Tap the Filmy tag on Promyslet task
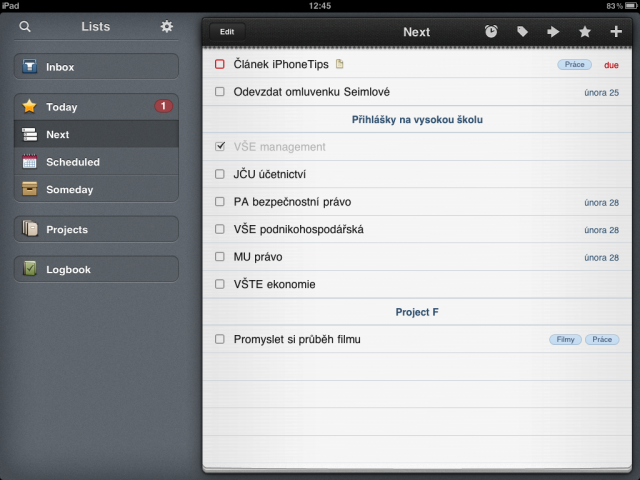 click(x=565, y=340)
